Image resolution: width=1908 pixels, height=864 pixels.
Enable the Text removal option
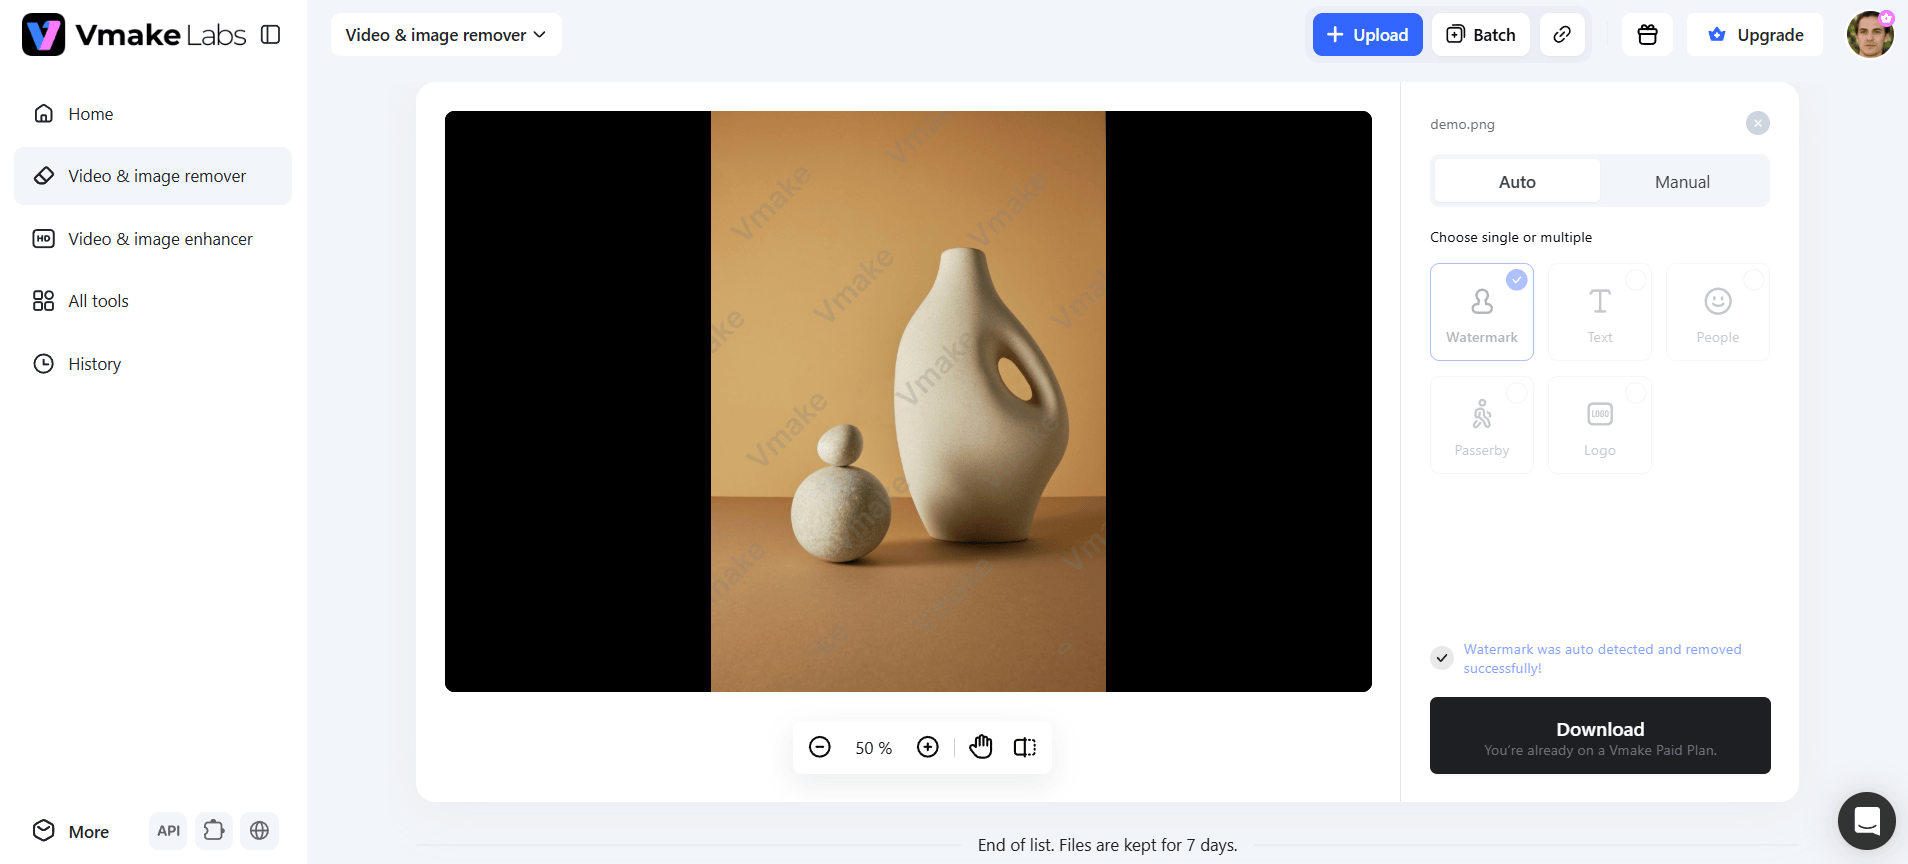pyautogui.click(x=1600, y=312)
